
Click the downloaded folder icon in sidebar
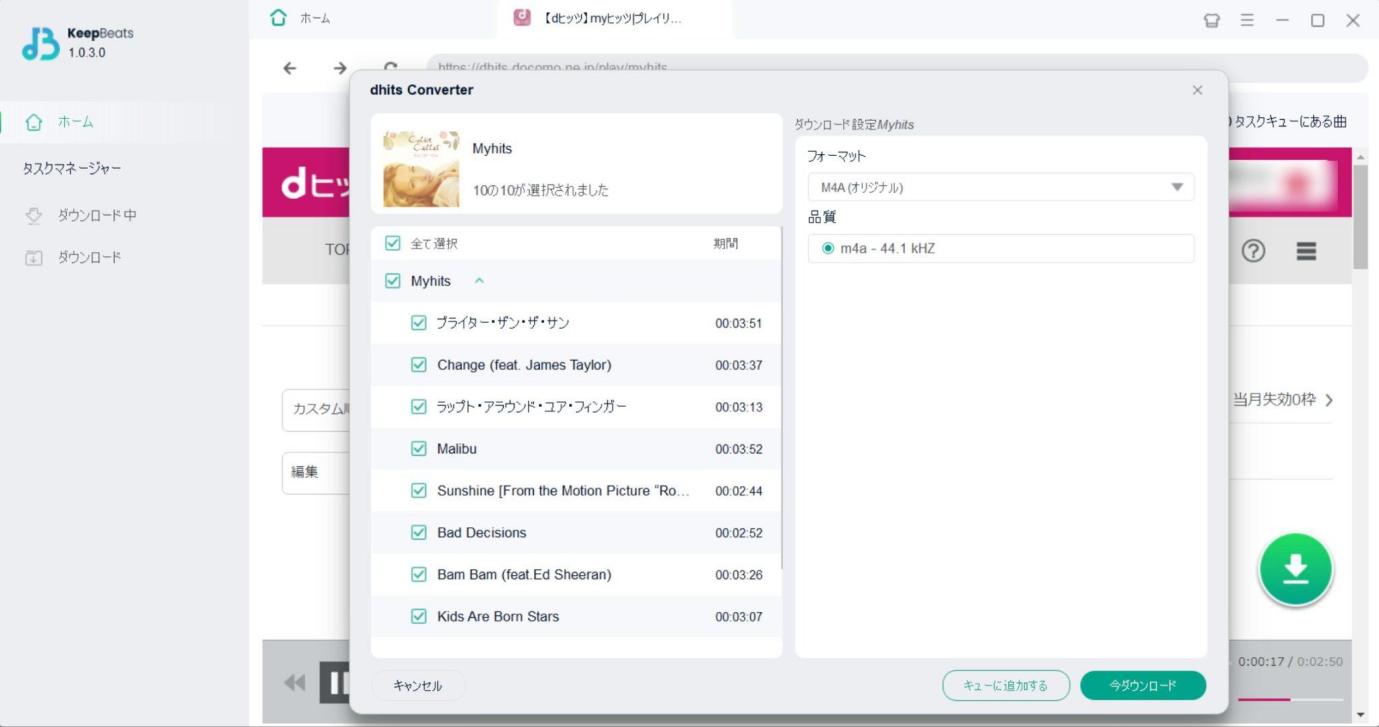(x=34, y=258)
